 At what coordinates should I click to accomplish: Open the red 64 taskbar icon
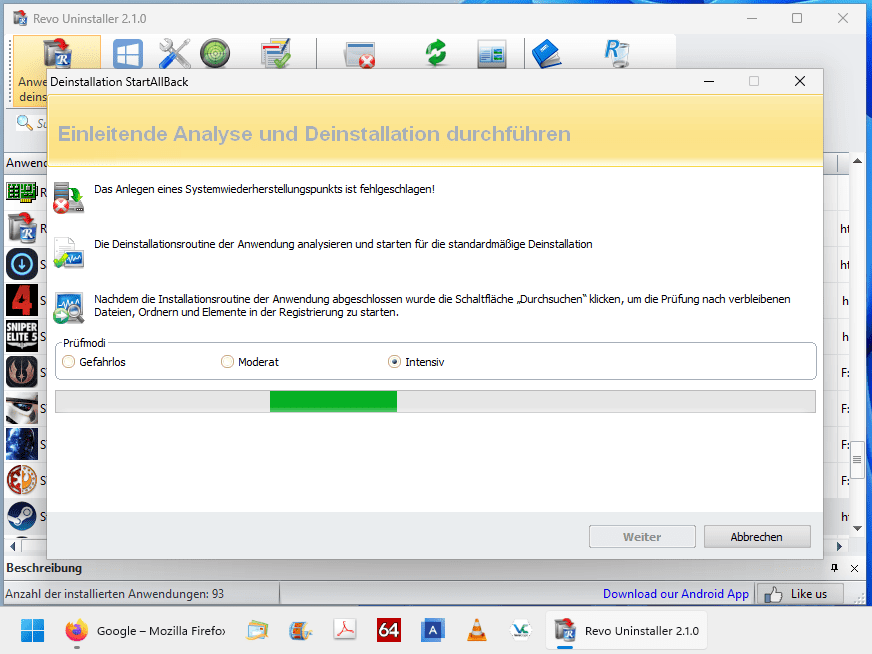389,630
